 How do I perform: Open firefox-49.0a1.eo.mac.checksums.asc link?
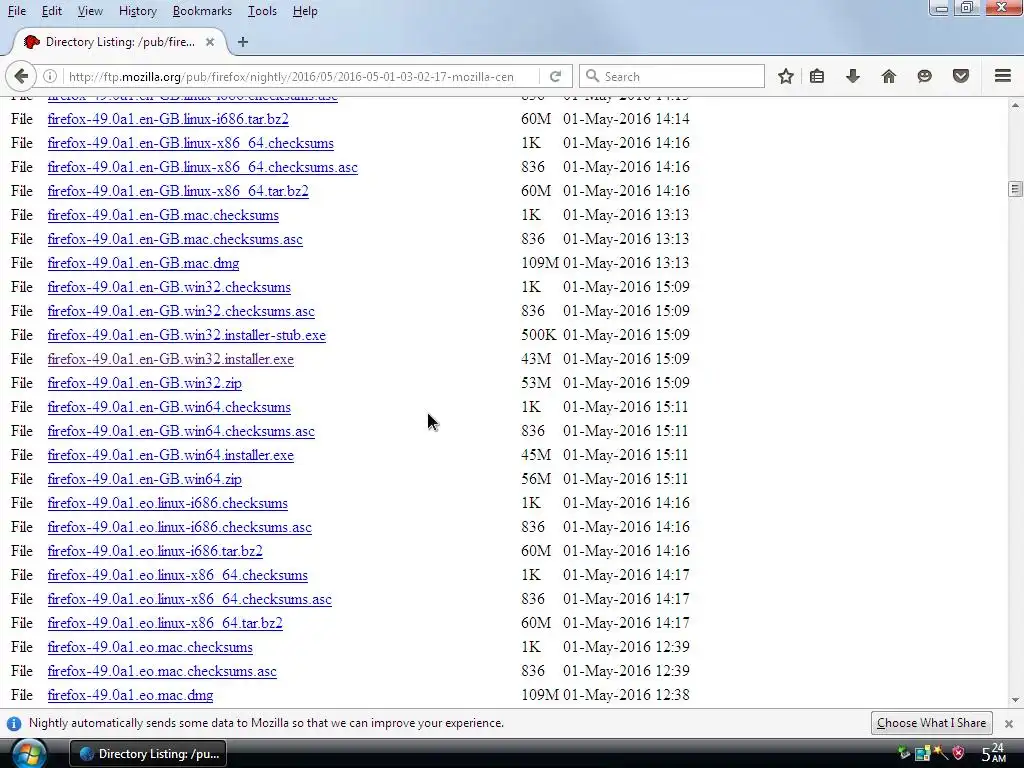(x=162, y=671)
